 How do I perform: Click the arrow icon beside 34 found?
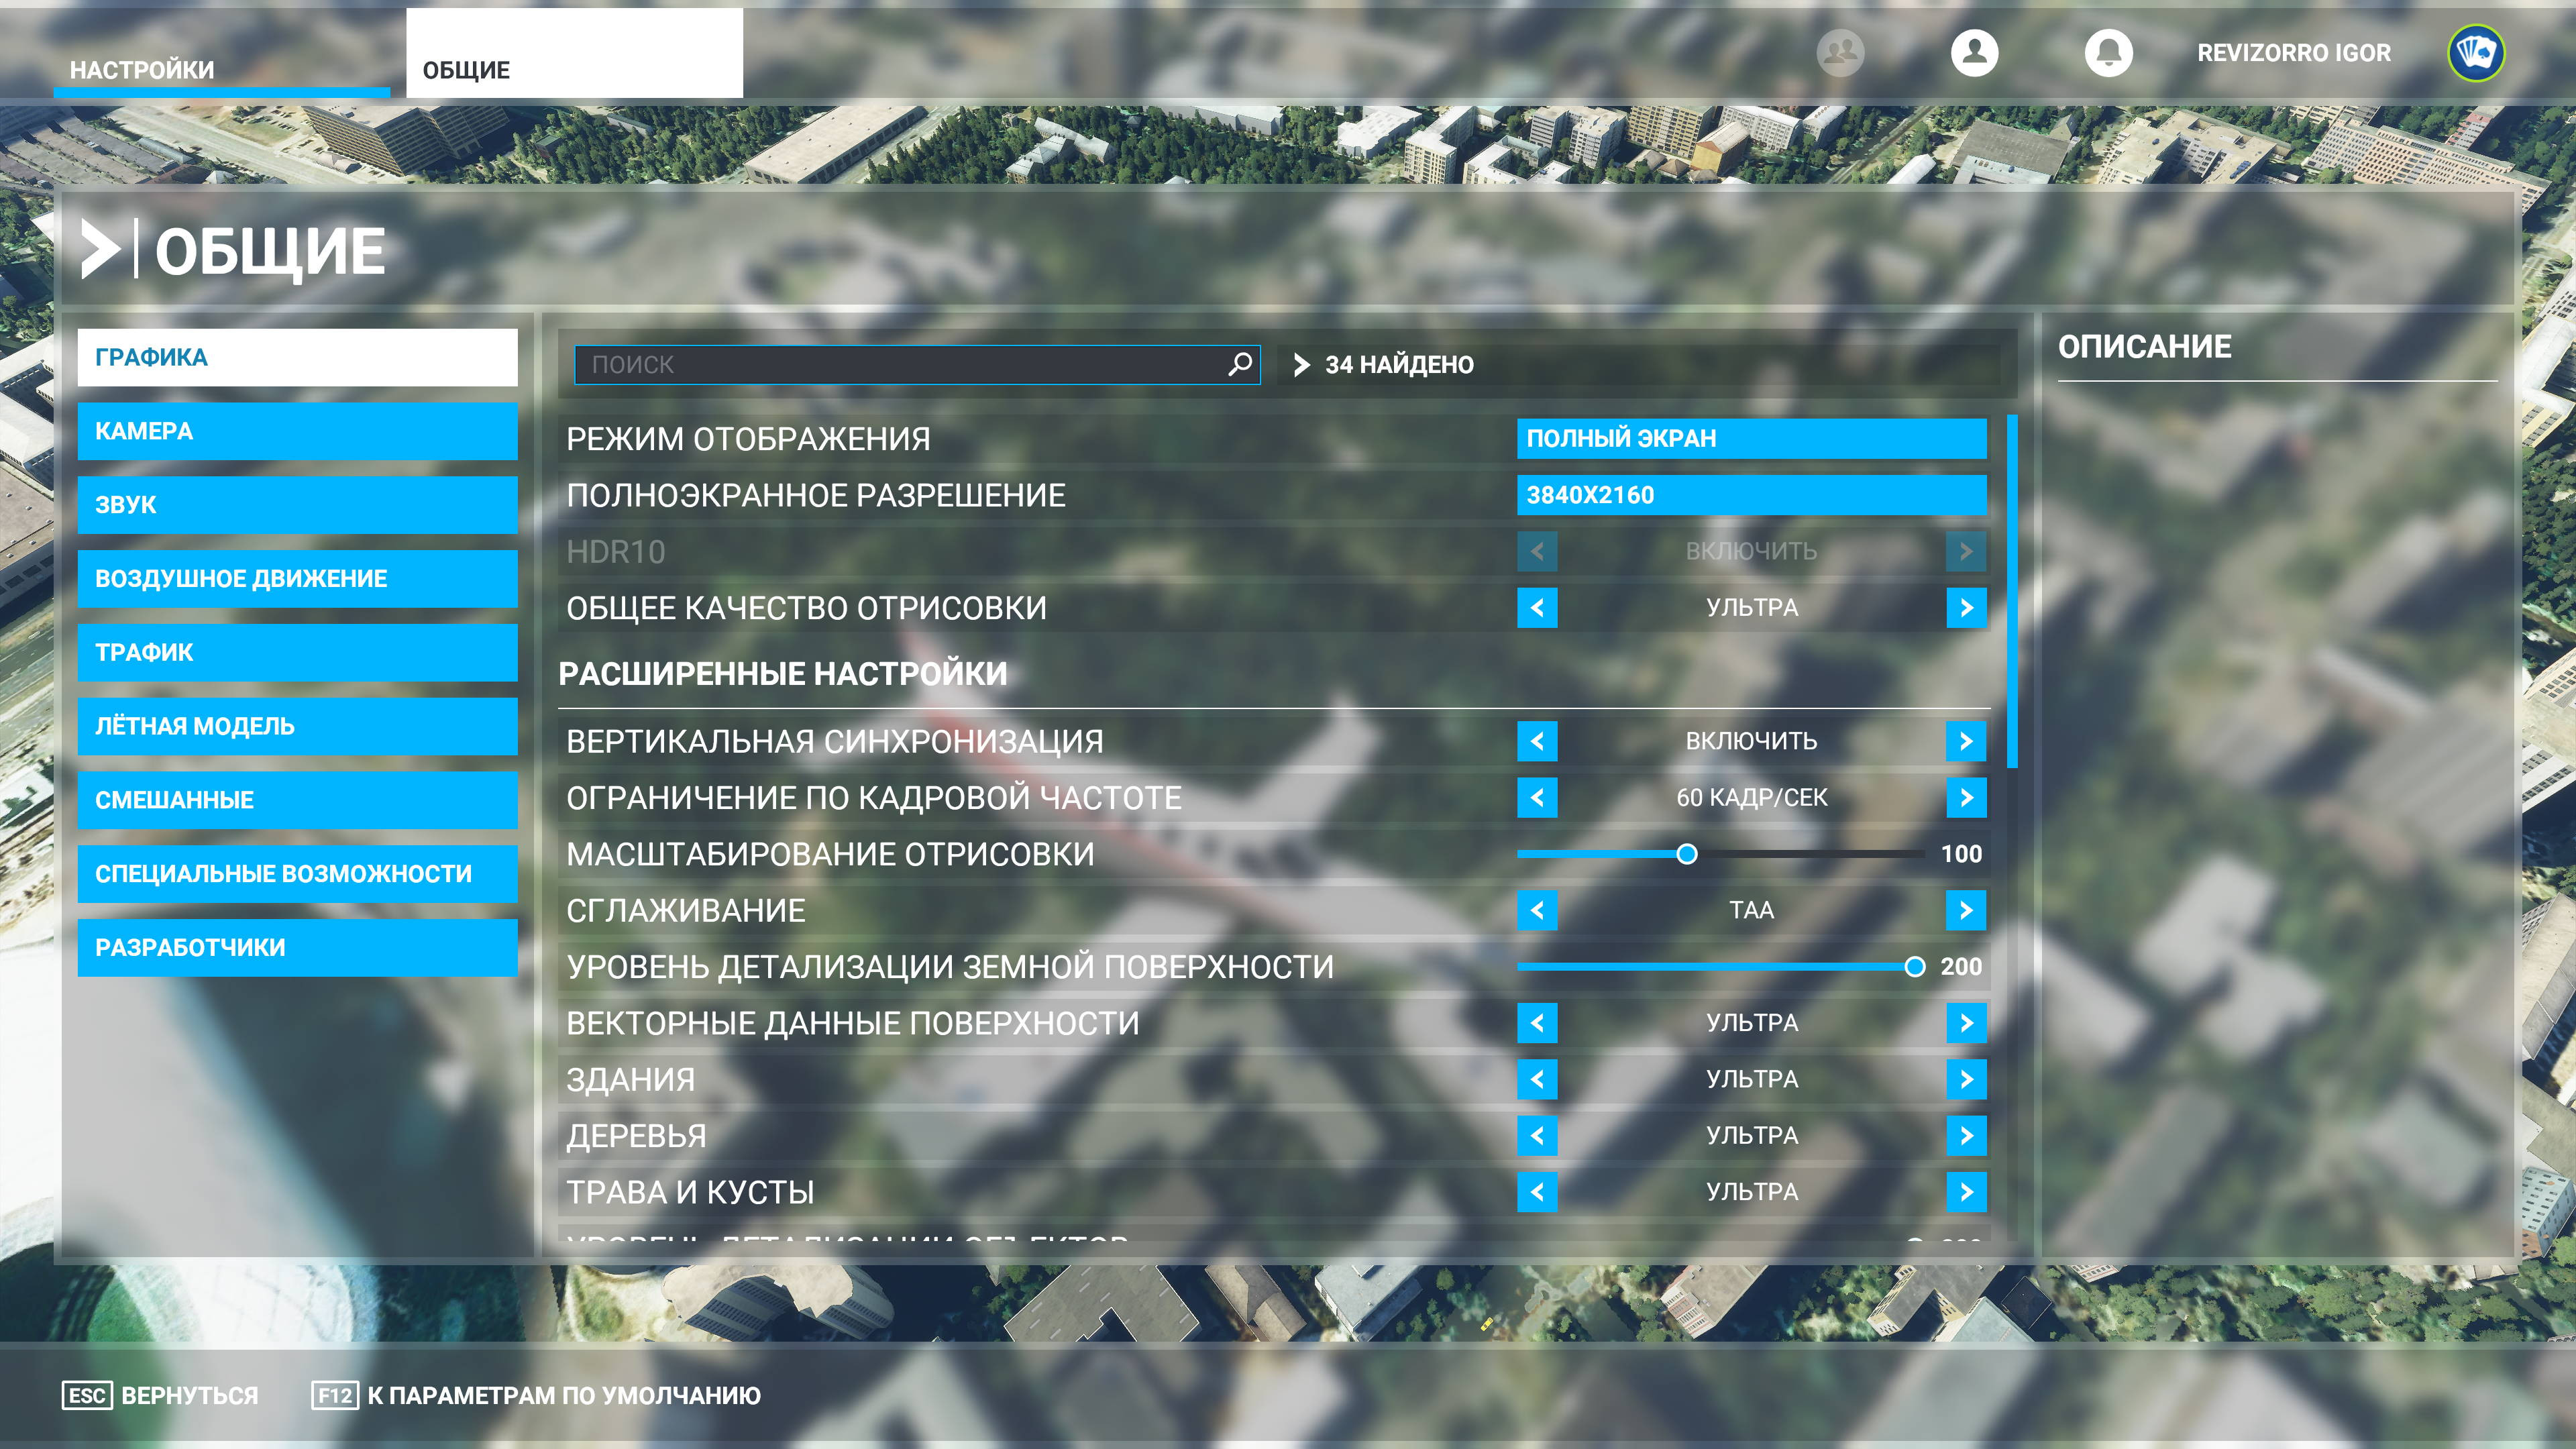click(1301, 365)
